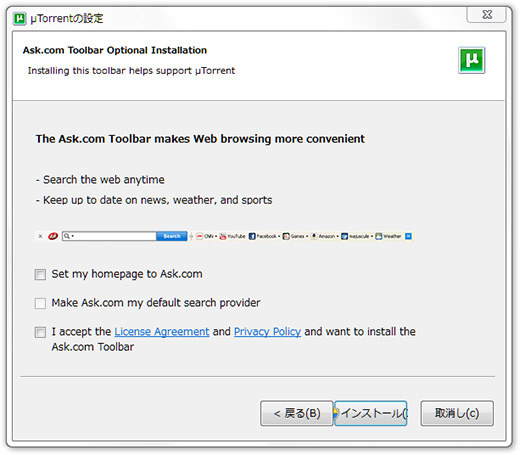520x455 pixels.
Task: Check Make Ask.com my default search provider
Action: click(40, 303)
